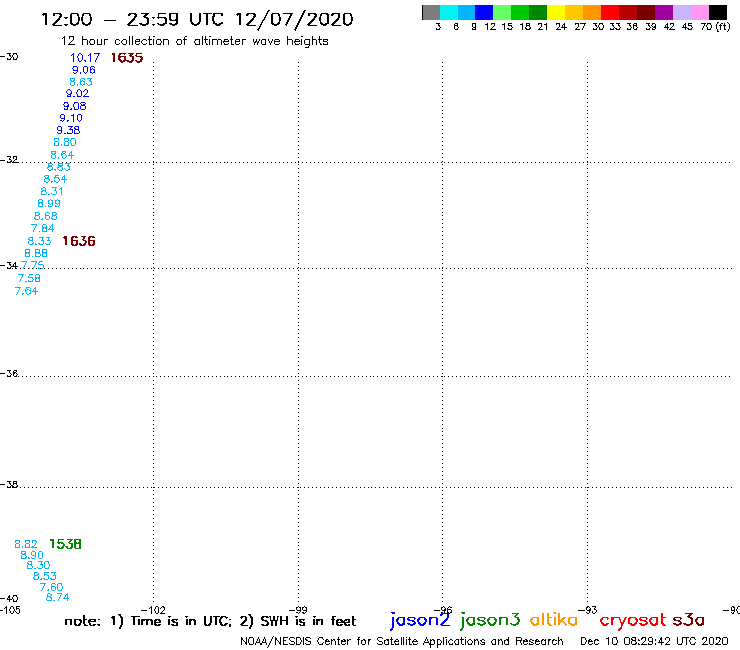
Task: Select the 8.53 wave height reading
Action: click(45, 576)
